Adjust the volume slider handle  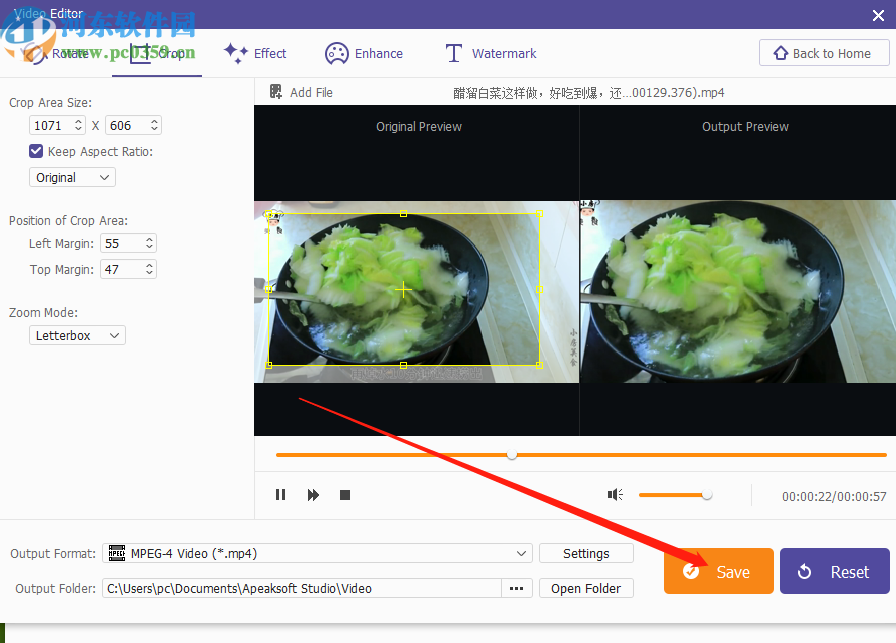click(707, 494)
